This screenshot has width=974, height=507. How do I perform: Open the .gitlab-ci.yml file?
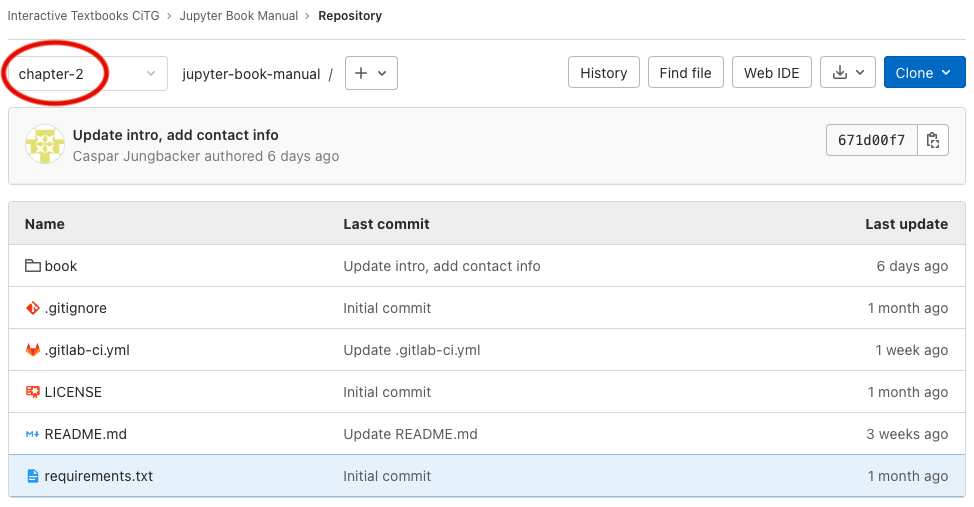87,350
